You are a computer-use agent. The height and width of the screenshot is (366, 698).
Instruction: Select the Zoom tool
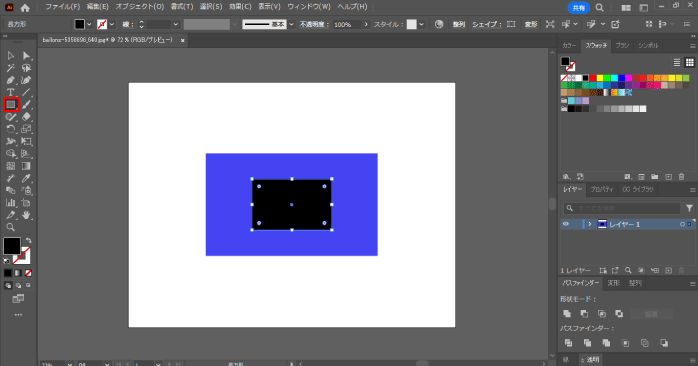click(x=11, y=228)
